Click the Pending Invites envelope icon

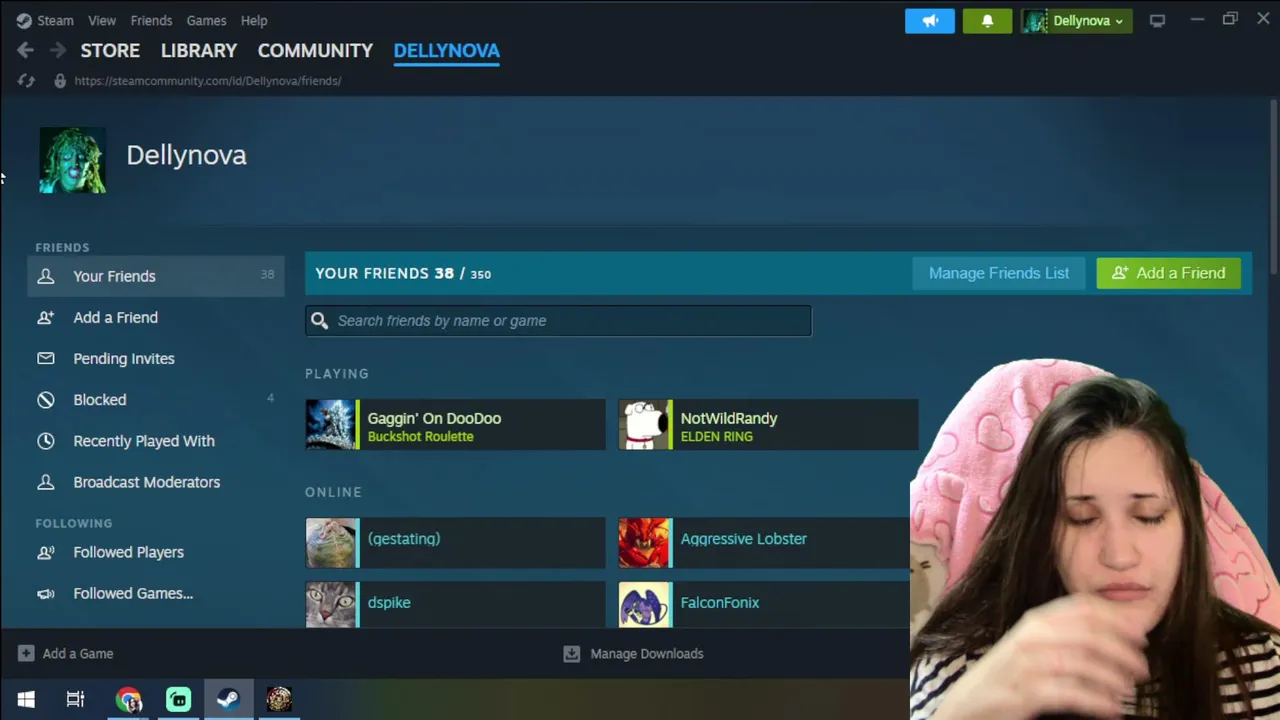pos(46,358)
